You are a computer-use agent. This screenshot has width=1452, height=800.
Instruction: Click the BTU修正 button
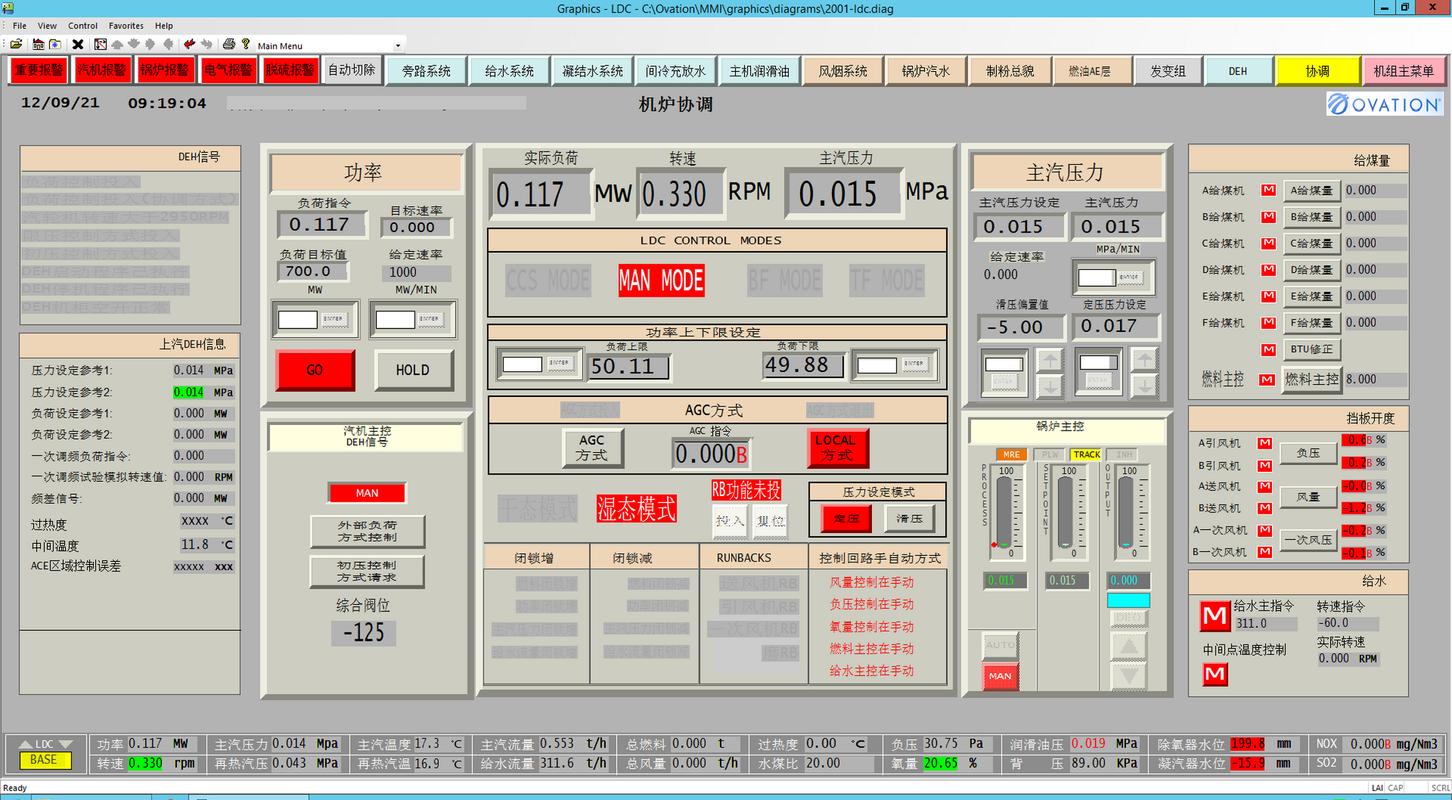coord(1312,350)
